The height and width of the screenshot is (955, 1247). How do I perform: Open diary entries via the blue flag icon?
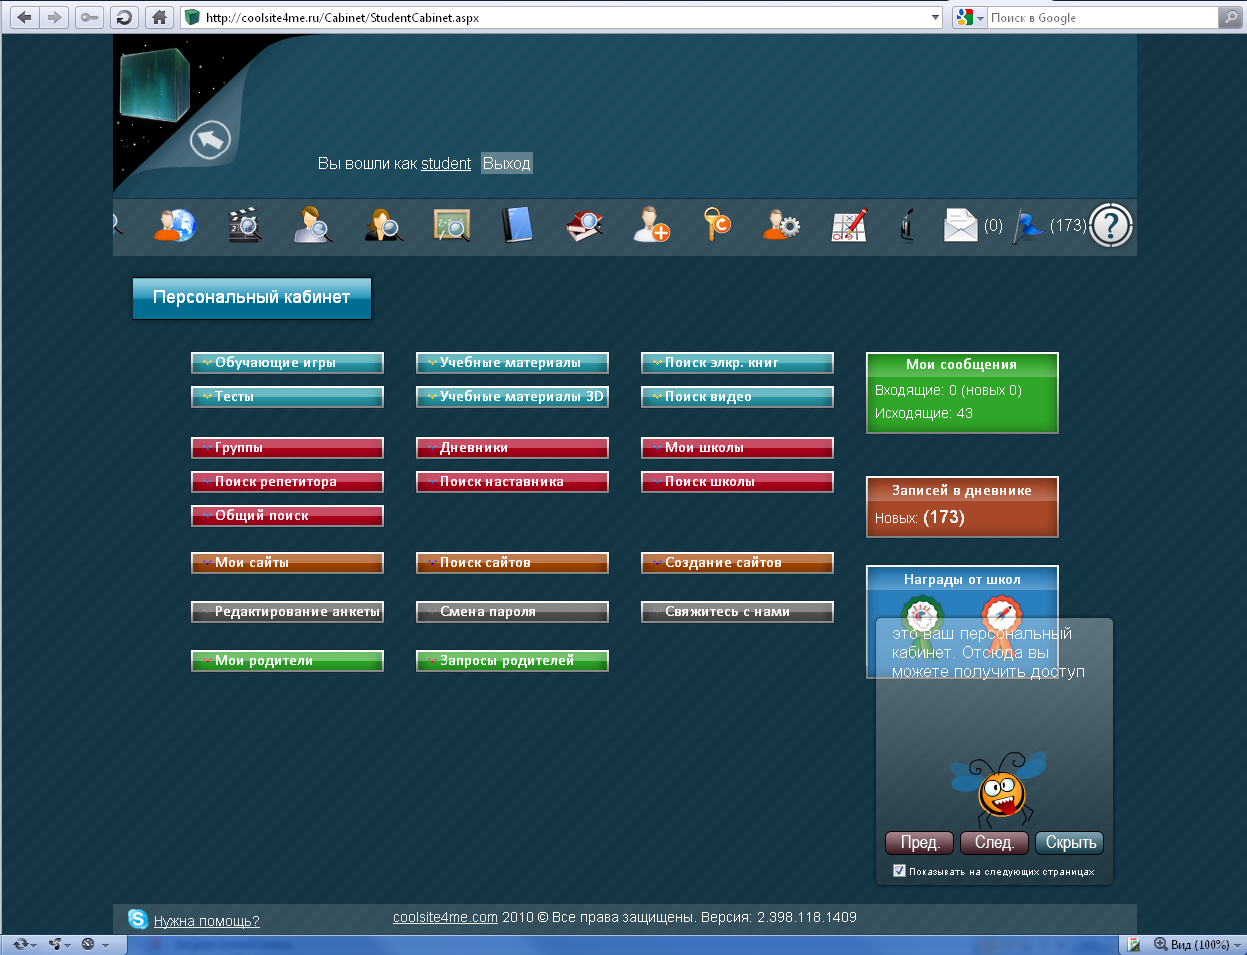coord(1028,226)
